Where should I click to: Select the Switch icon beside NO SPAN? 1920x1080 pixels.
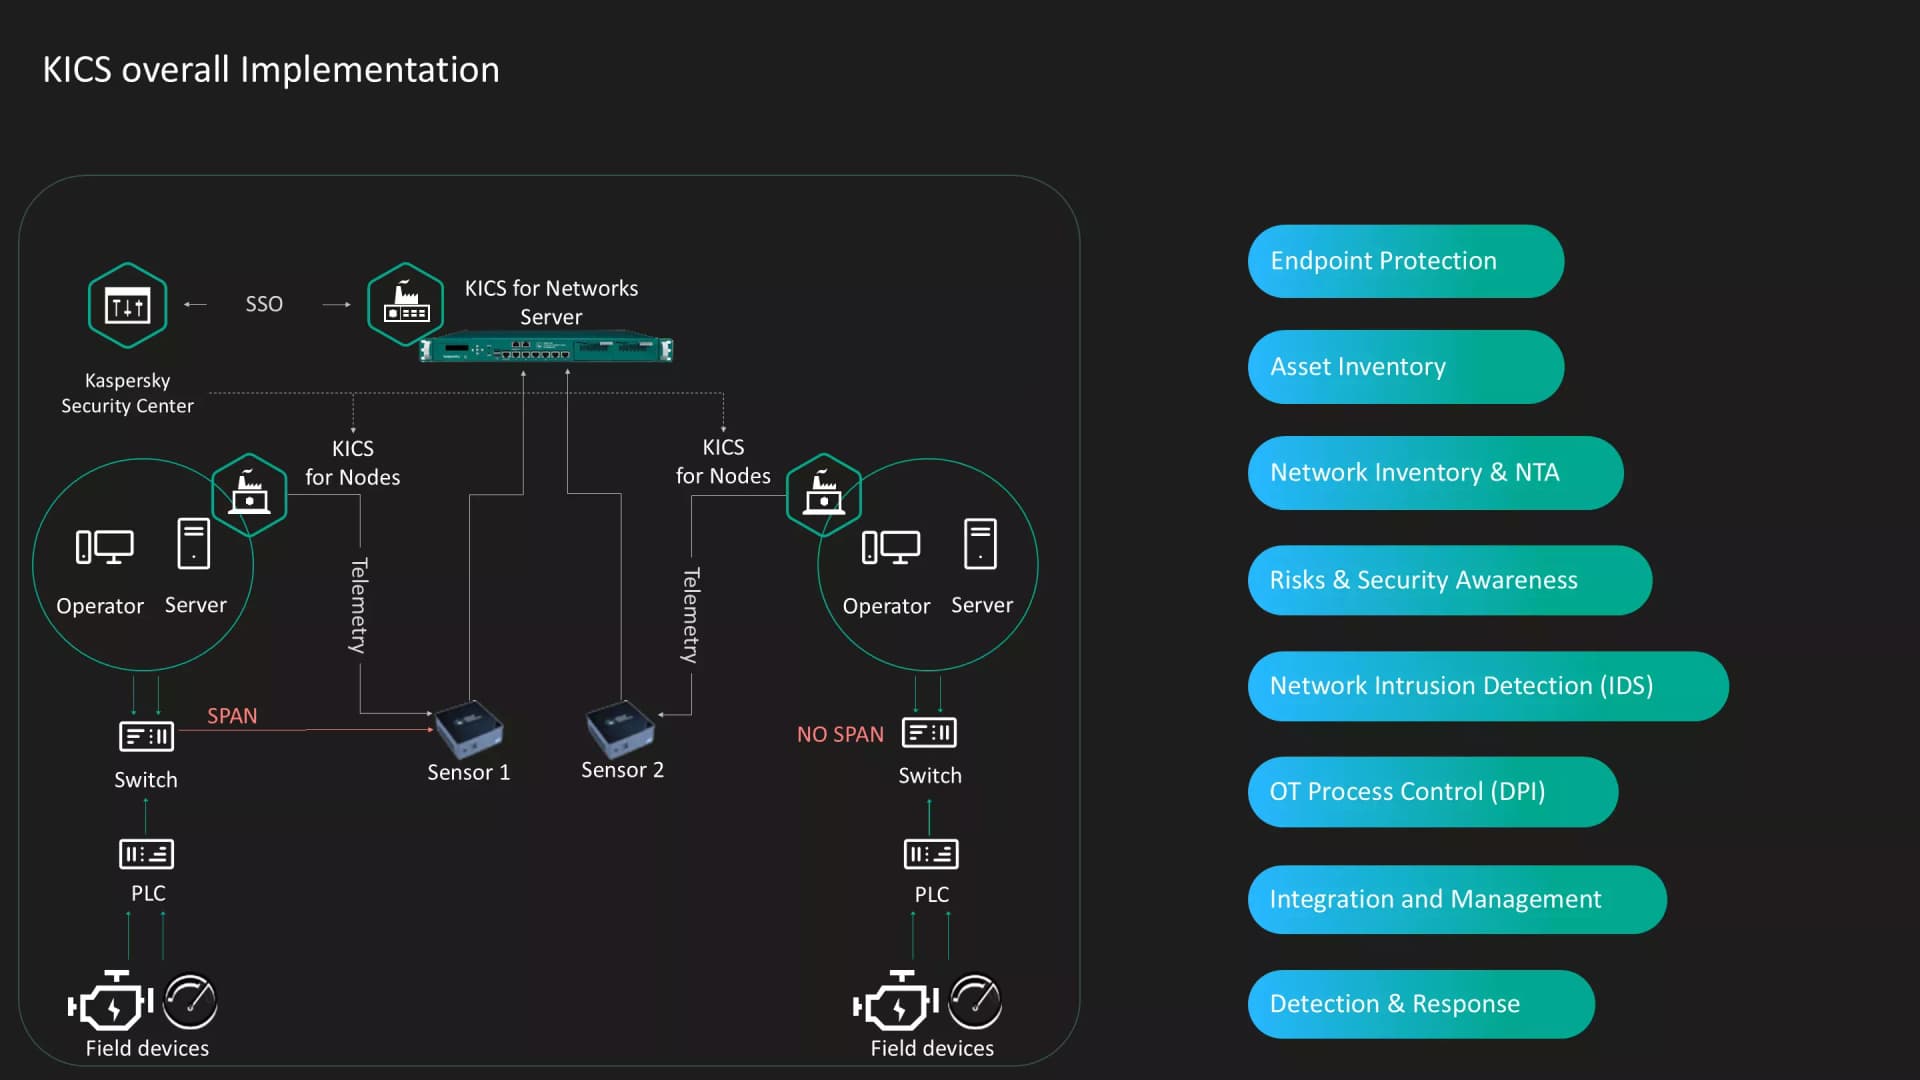tap(929, 733)
